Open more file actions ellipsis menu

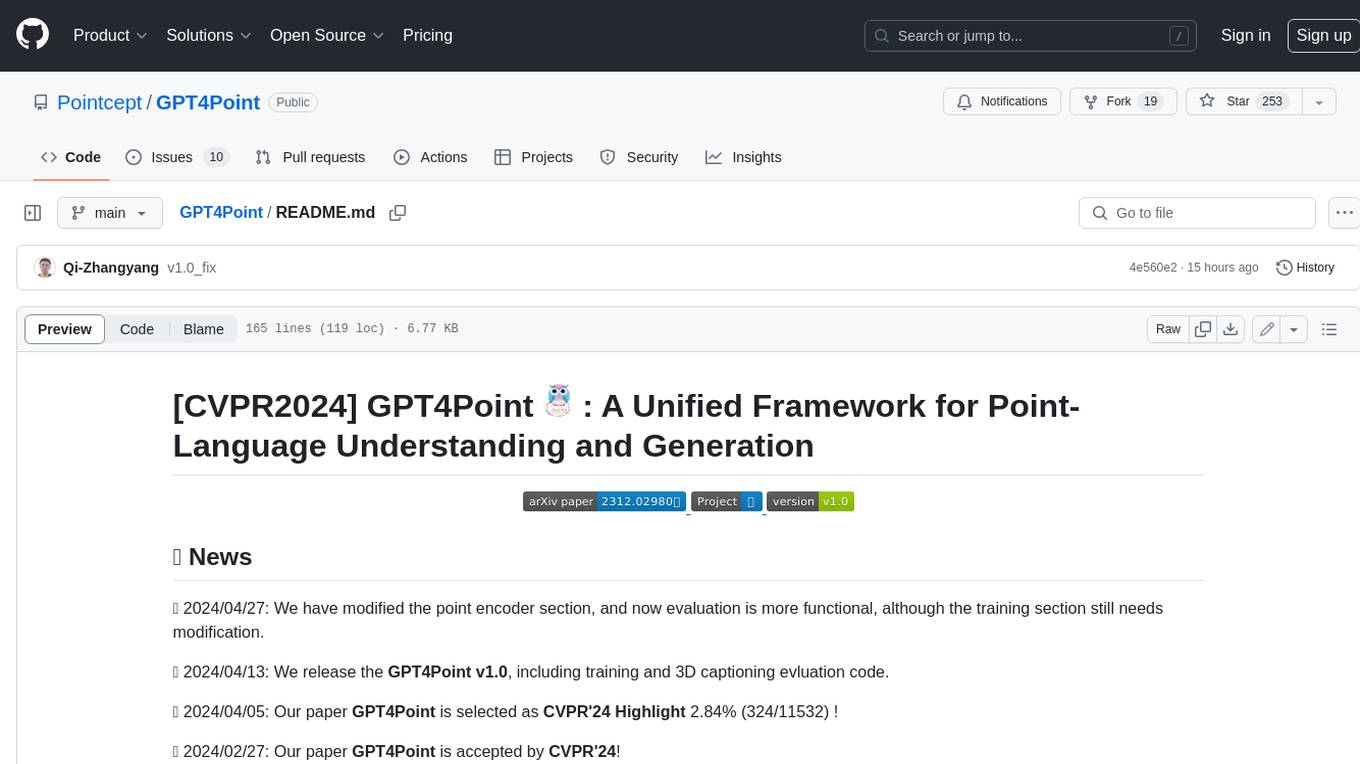[x=1344, y=213]
